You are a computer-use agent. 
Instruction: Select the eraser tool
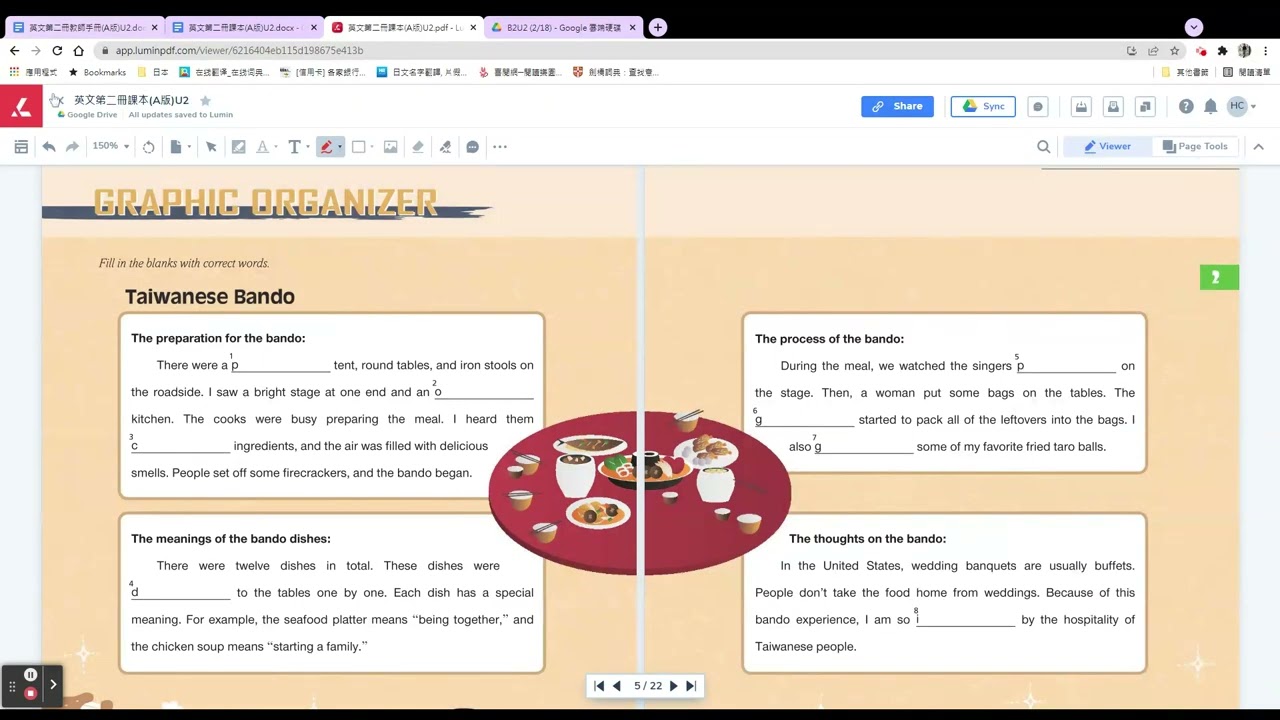click(418, 147)
